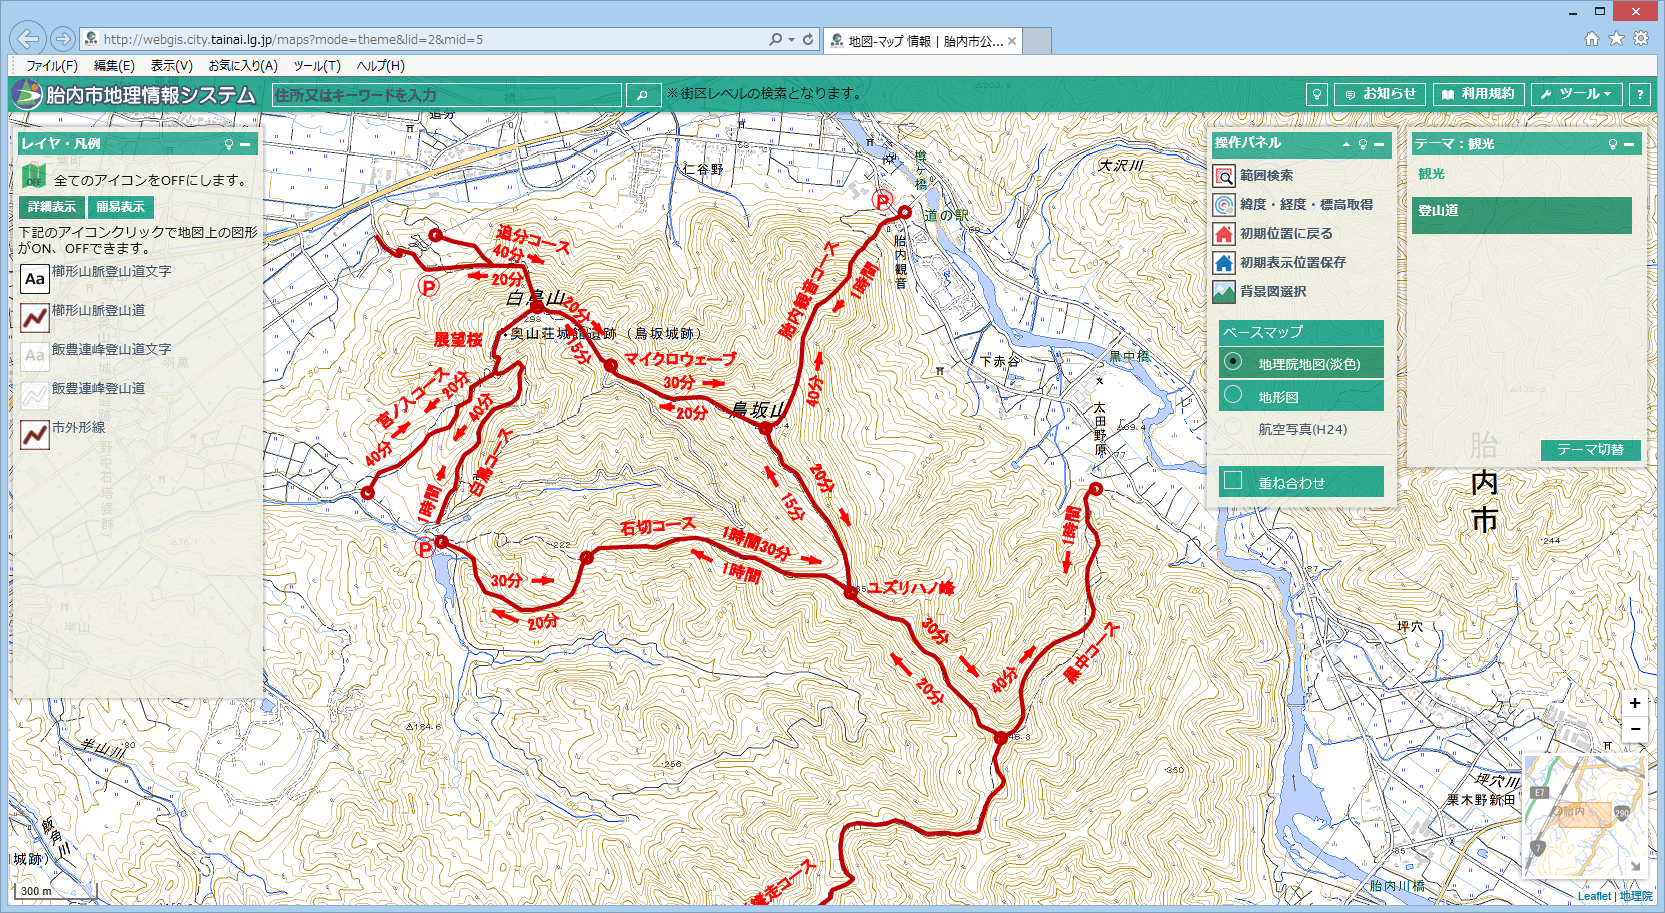Click the 簡易表示 button

pyautogui.click(x=120, y=207)
